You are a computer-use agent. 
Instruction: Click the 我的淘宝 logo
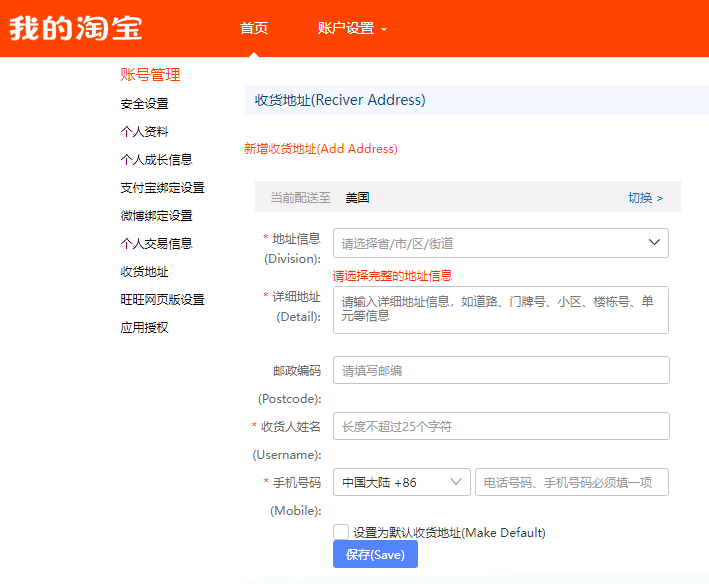[x=76, y=28]
